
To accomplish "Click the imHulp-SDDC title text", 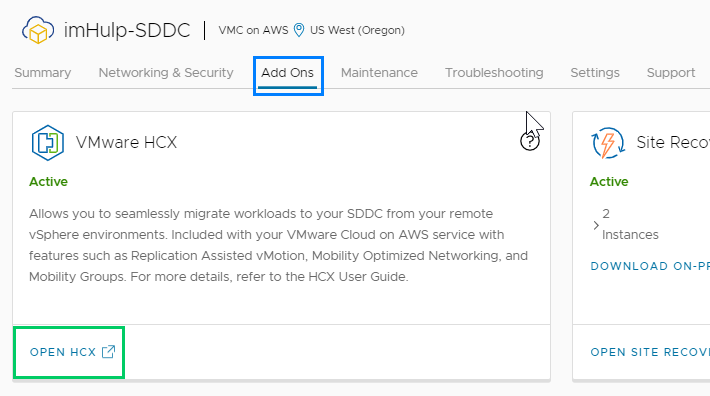I will click(127, 30).
